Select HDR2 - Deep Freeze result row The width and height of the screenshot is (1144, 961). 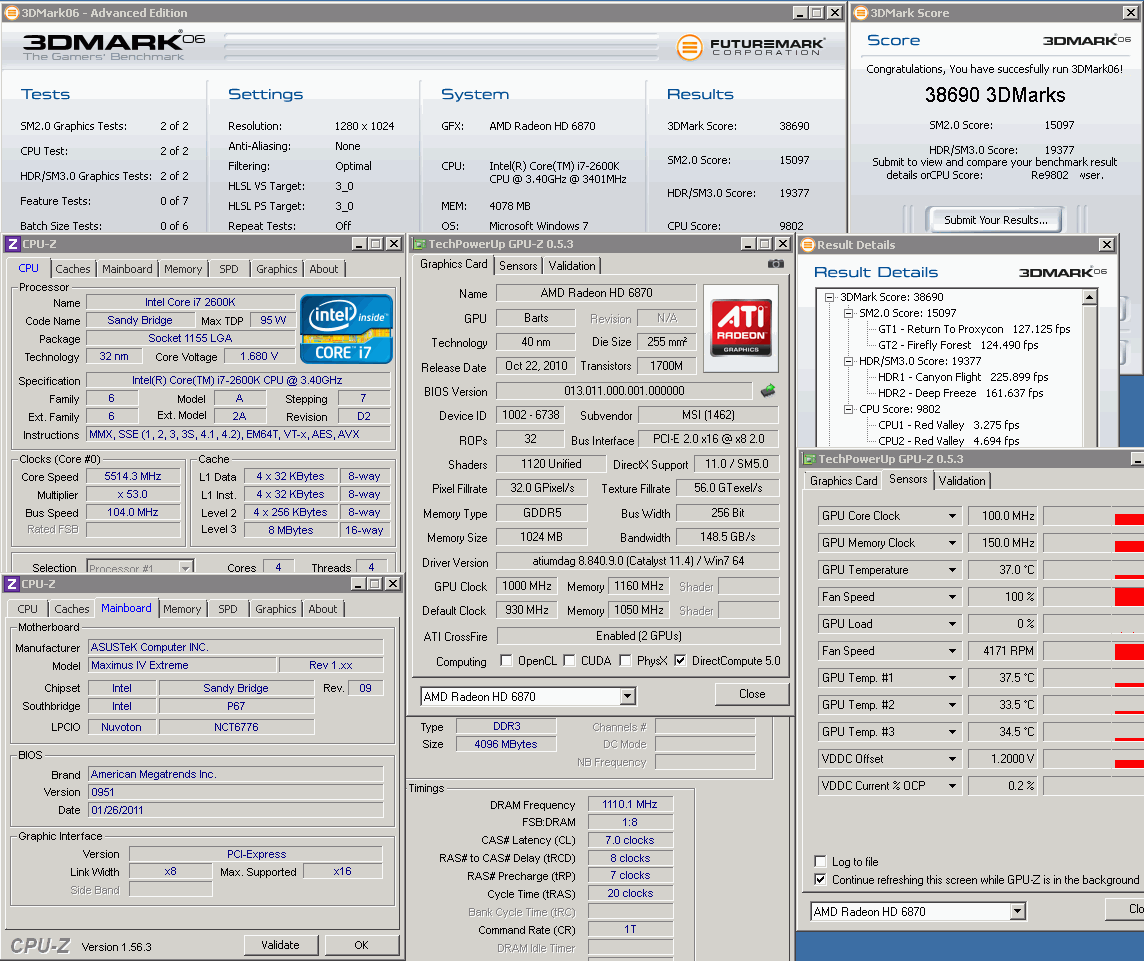[960, 393]
